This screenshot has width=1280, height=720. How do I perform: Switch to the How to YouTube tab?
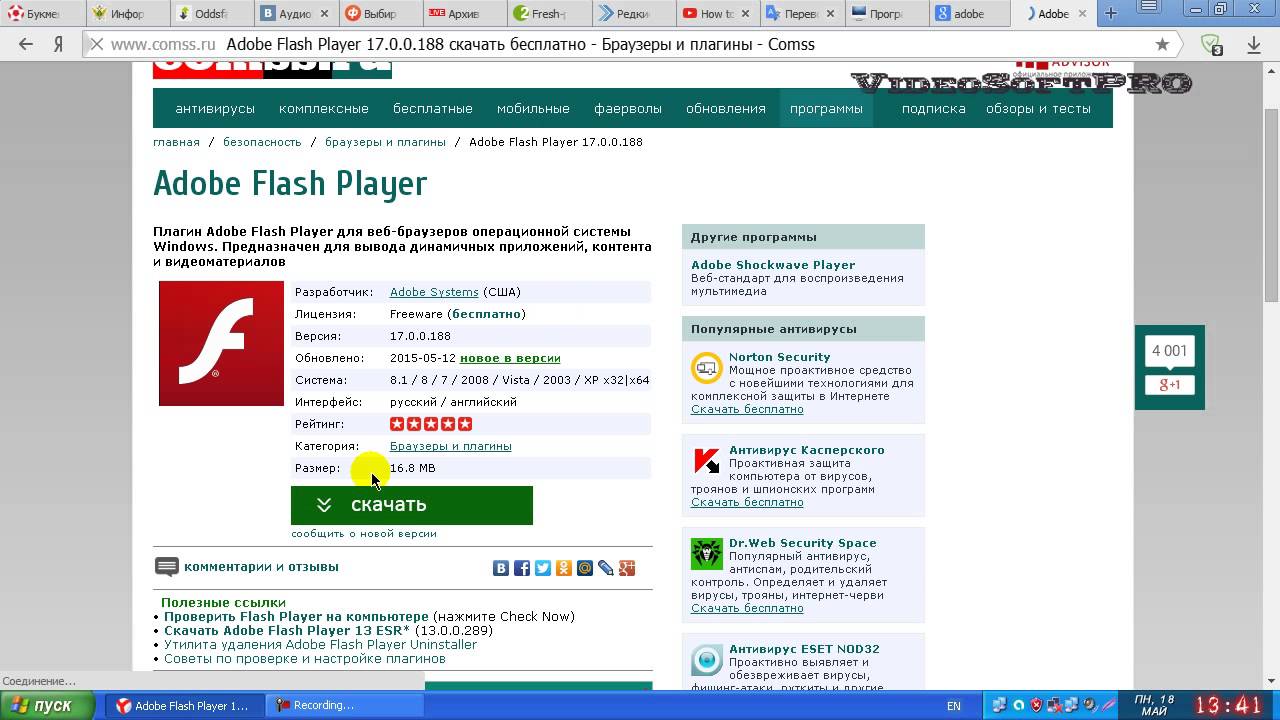click(716, 14)
